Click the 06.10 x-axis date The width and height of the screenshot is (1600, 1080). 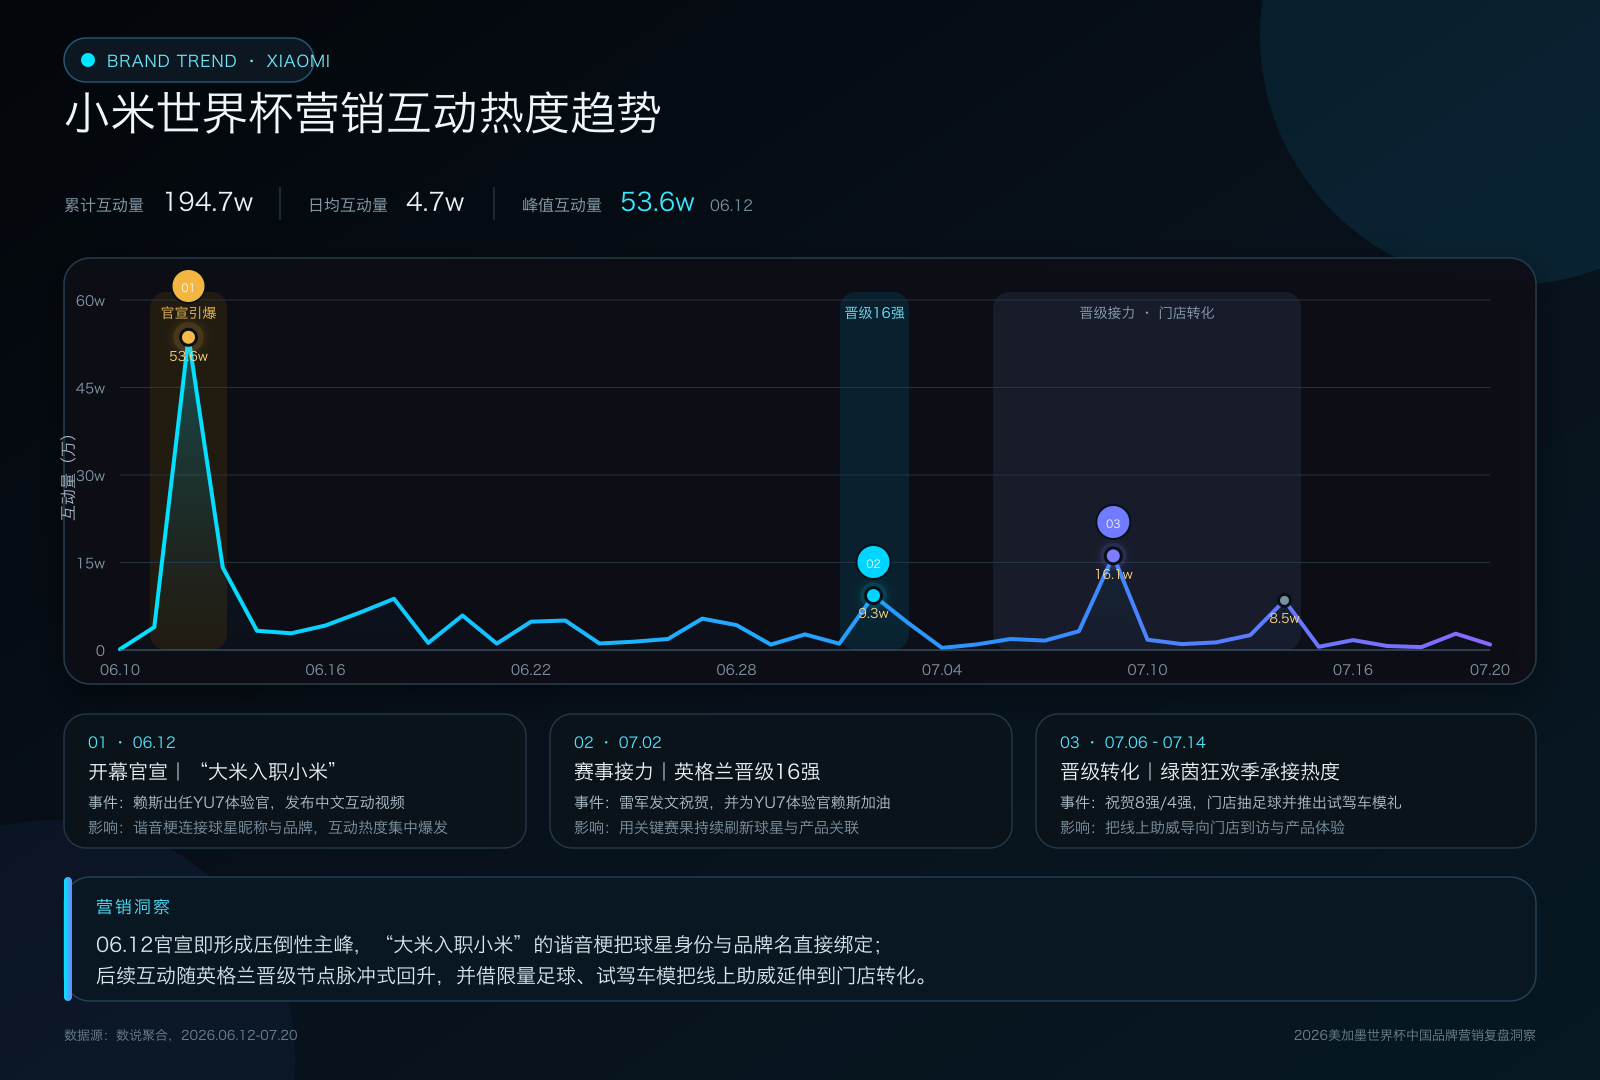tap(120, 670)
